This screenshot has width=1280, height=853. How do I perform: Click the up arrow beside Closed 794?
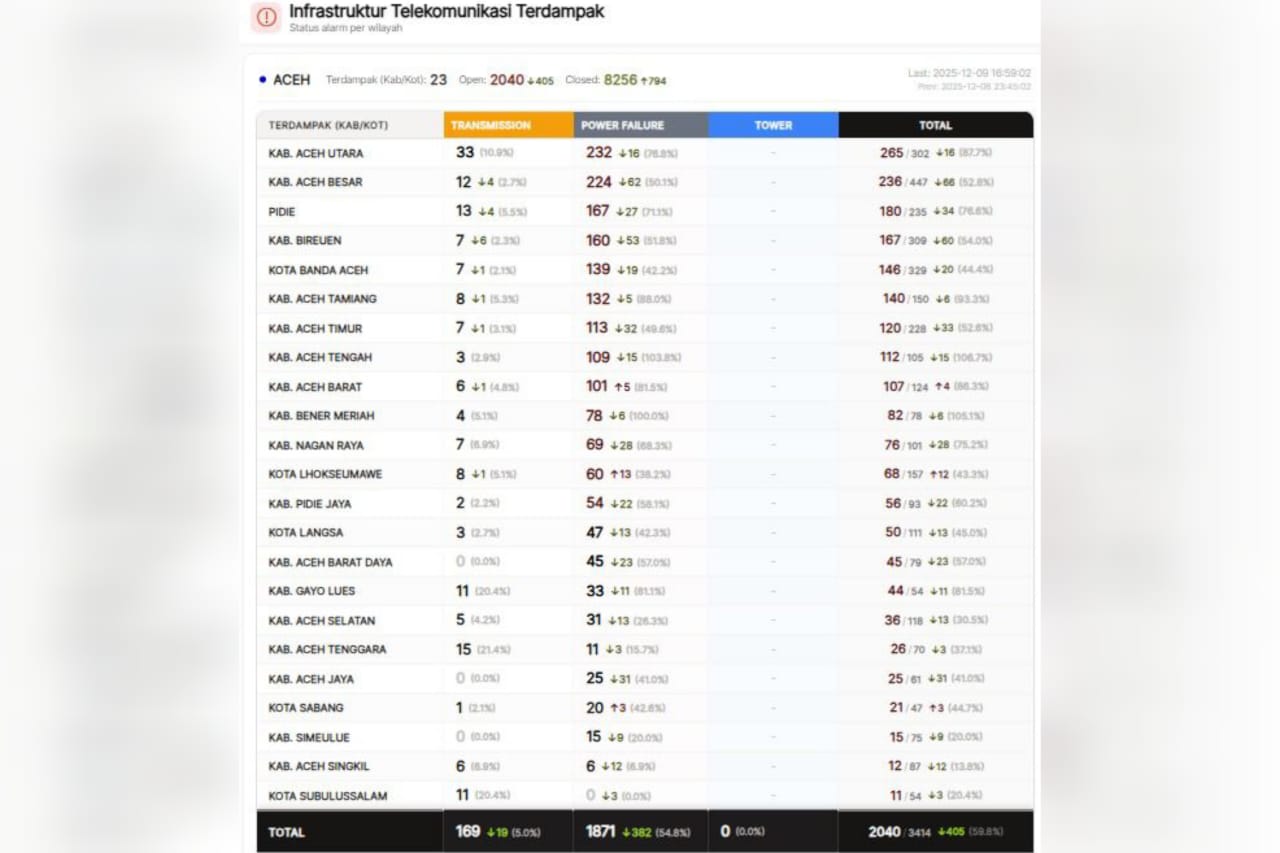pos(644,81)
